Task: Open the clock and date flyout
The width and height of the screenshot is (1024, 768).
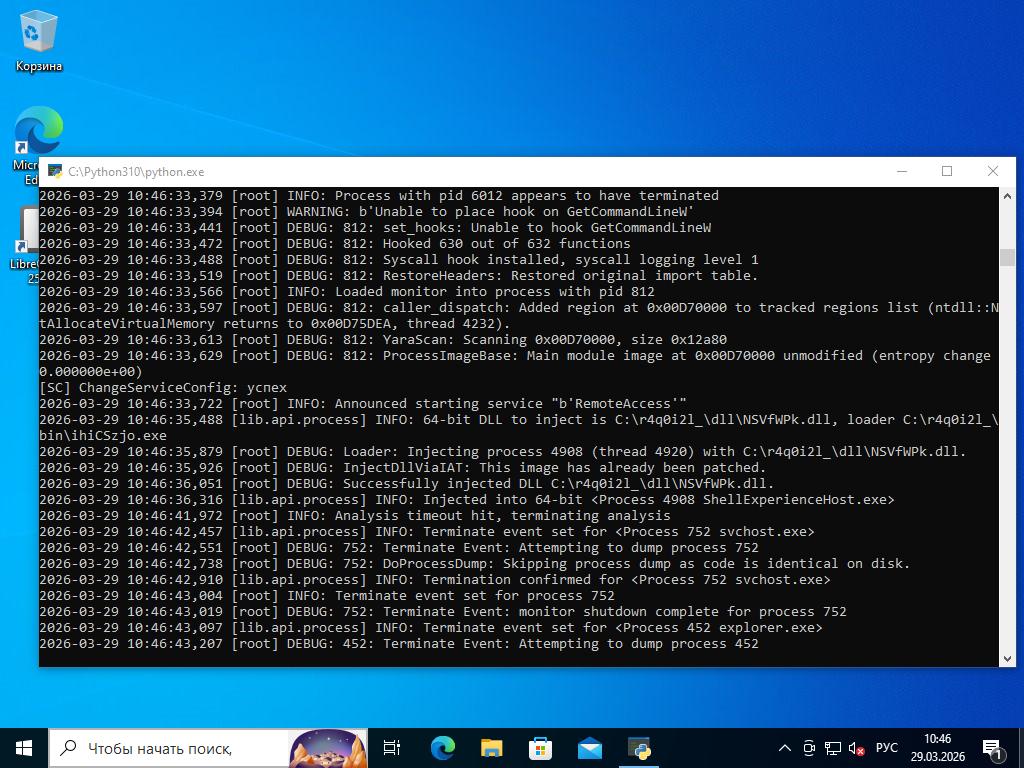Action: [937, 748]
